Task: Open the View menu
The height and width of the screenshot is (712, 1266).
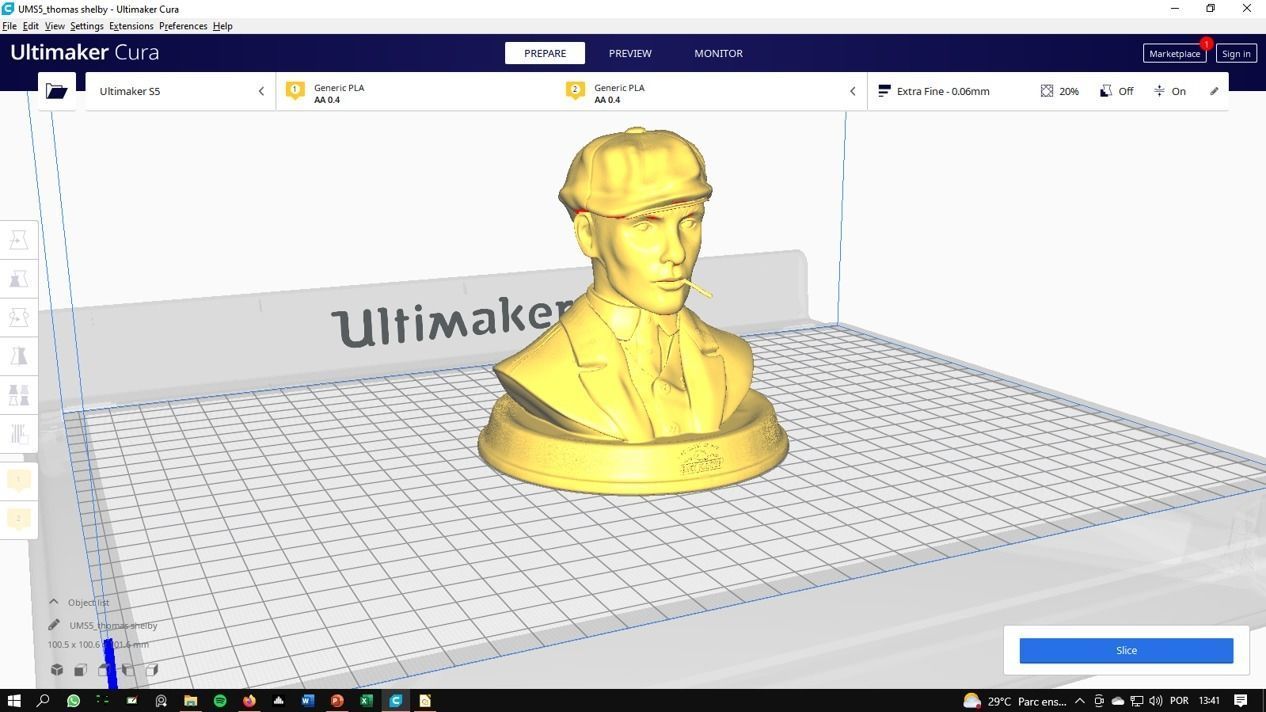Action: (x=55, y=26)
